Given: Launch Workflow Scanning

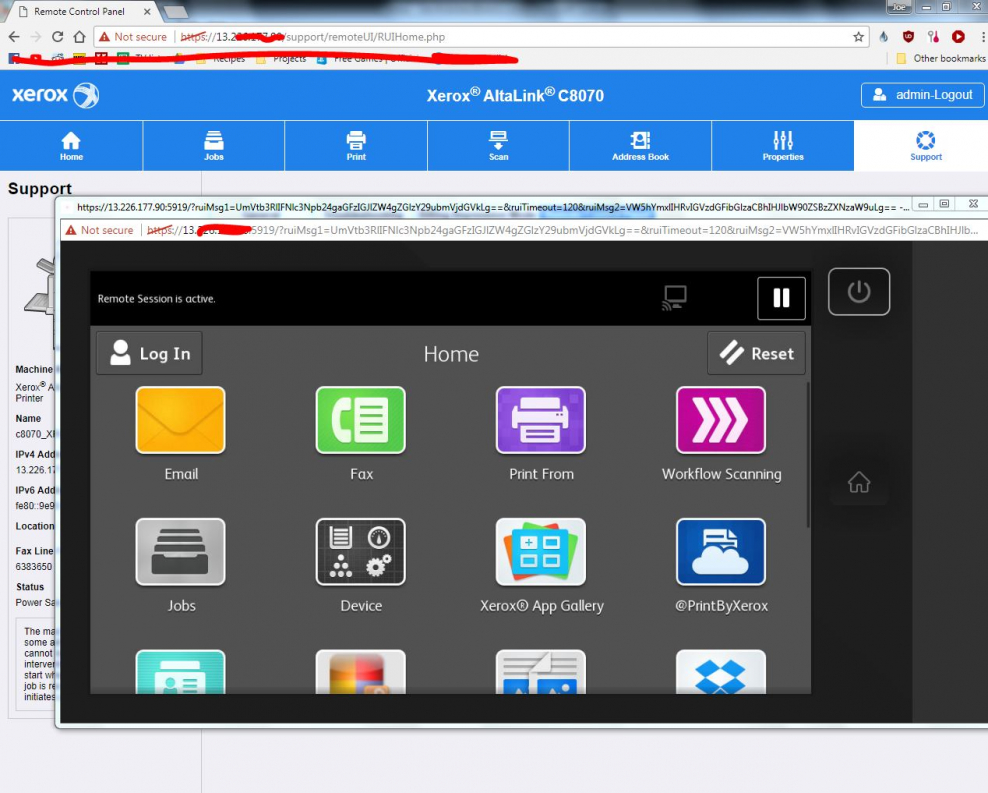Looking at the screenshot, I should [721, 420].
